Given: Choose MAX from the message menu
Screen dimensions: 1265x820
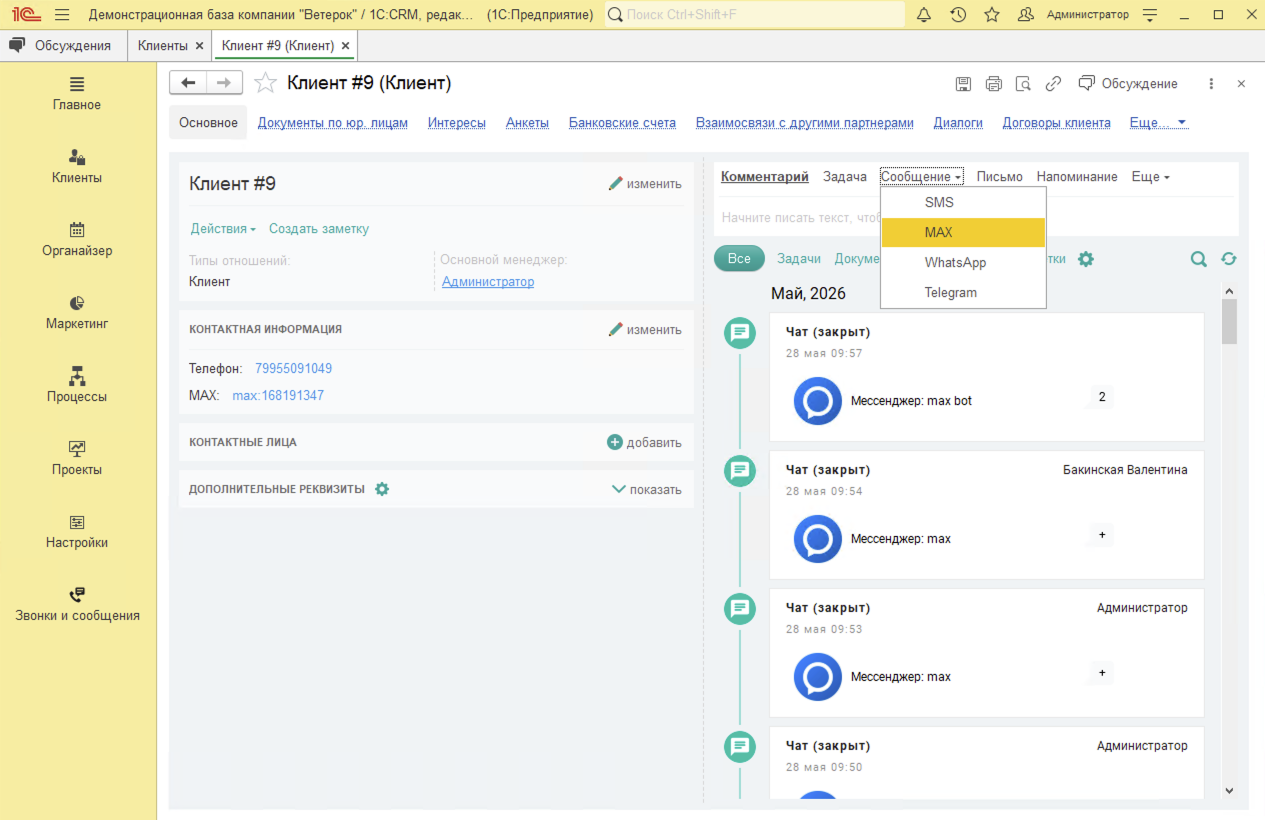Looking at the screenshot, I should click(963, 232).
